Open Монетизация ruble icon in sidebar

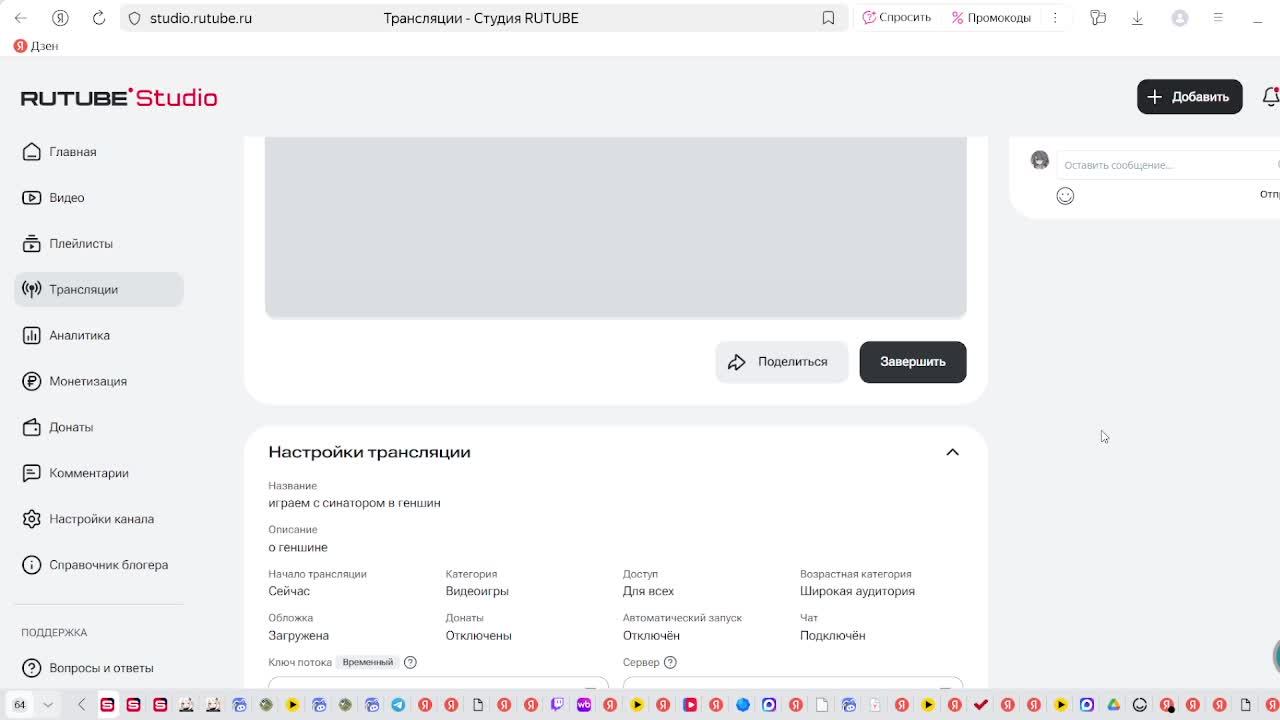tap(32, 381)
